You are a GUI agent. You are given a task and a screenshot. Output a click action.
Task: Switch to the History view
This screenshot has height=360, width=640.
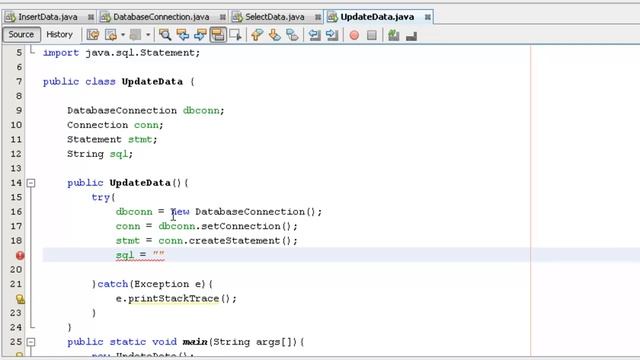[x=59, y=35]
